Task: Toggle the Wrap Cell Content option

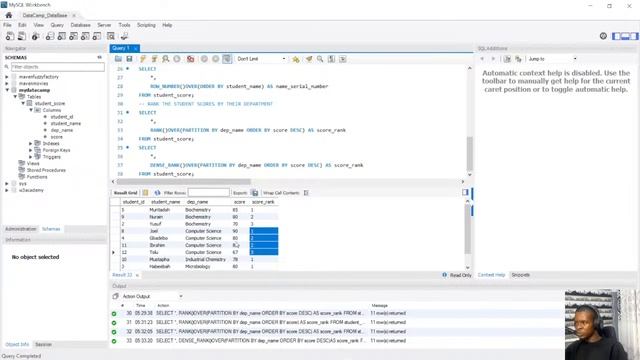Action: click(306, 193)
